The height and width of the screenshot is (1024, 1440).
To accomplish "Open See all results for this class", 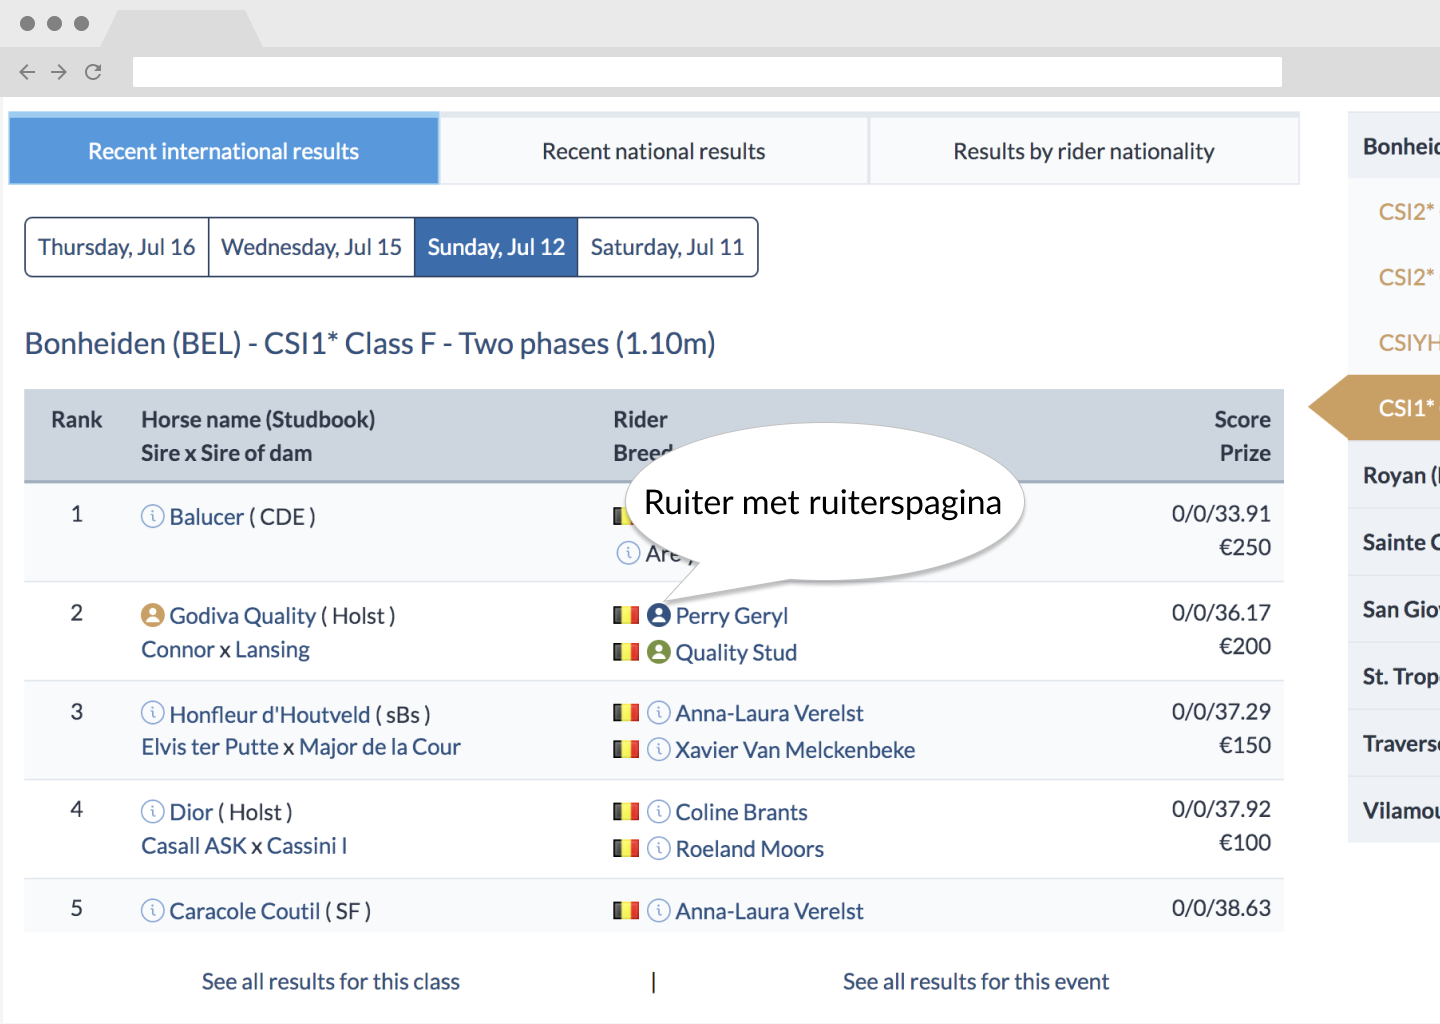I will [x=331, y=982].
